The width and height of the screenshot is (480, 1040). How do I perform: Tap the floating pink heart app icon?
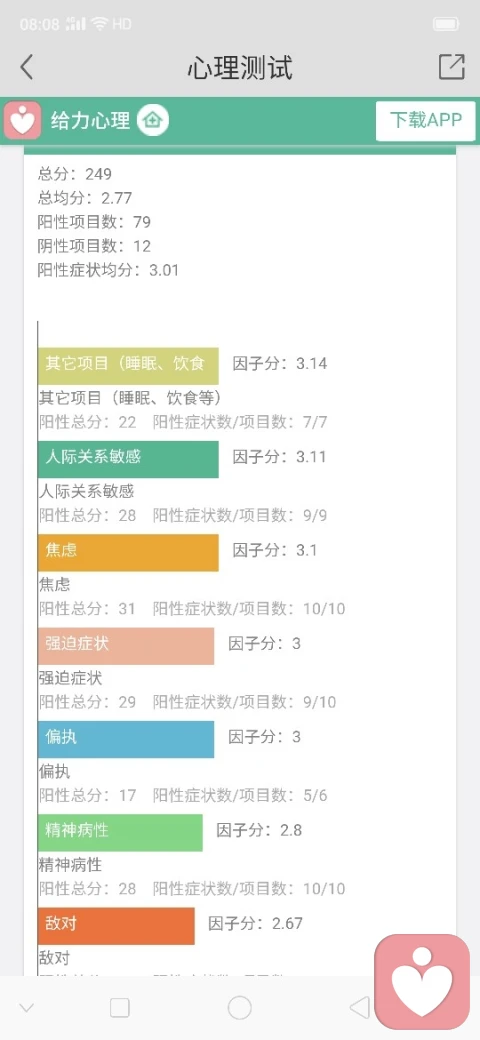click(422, 982)
